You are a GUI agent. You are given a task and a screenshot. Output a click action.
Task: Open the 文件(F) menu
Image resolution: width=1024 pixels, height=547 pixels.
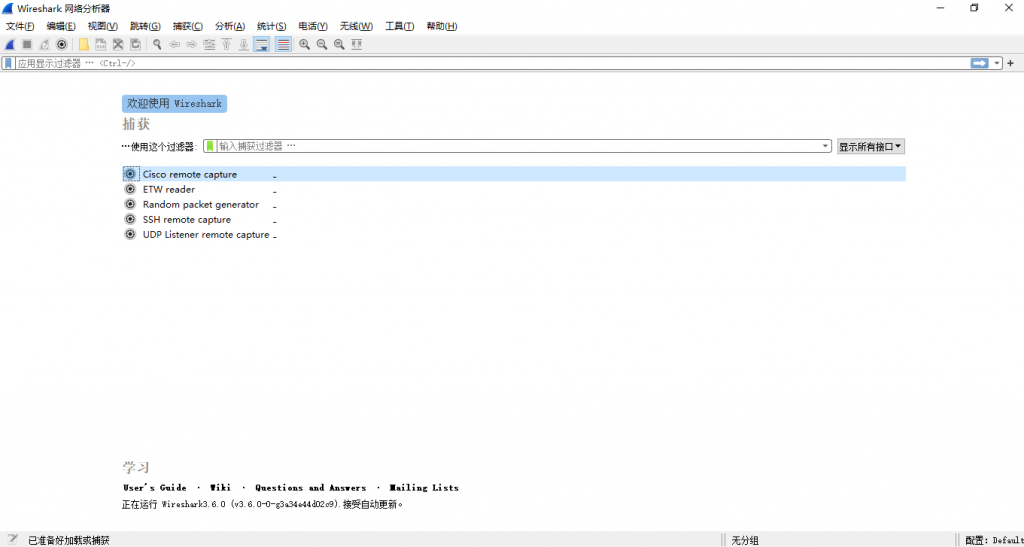(20, 26)
